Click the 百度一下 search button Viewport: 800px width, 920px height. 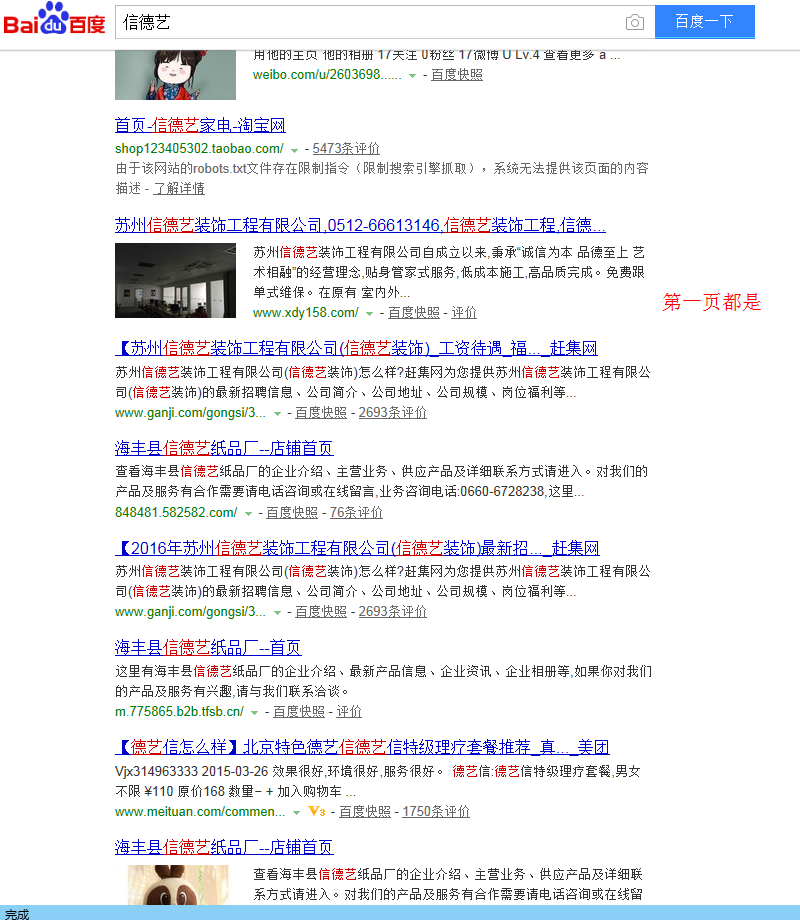pos(704,22)
